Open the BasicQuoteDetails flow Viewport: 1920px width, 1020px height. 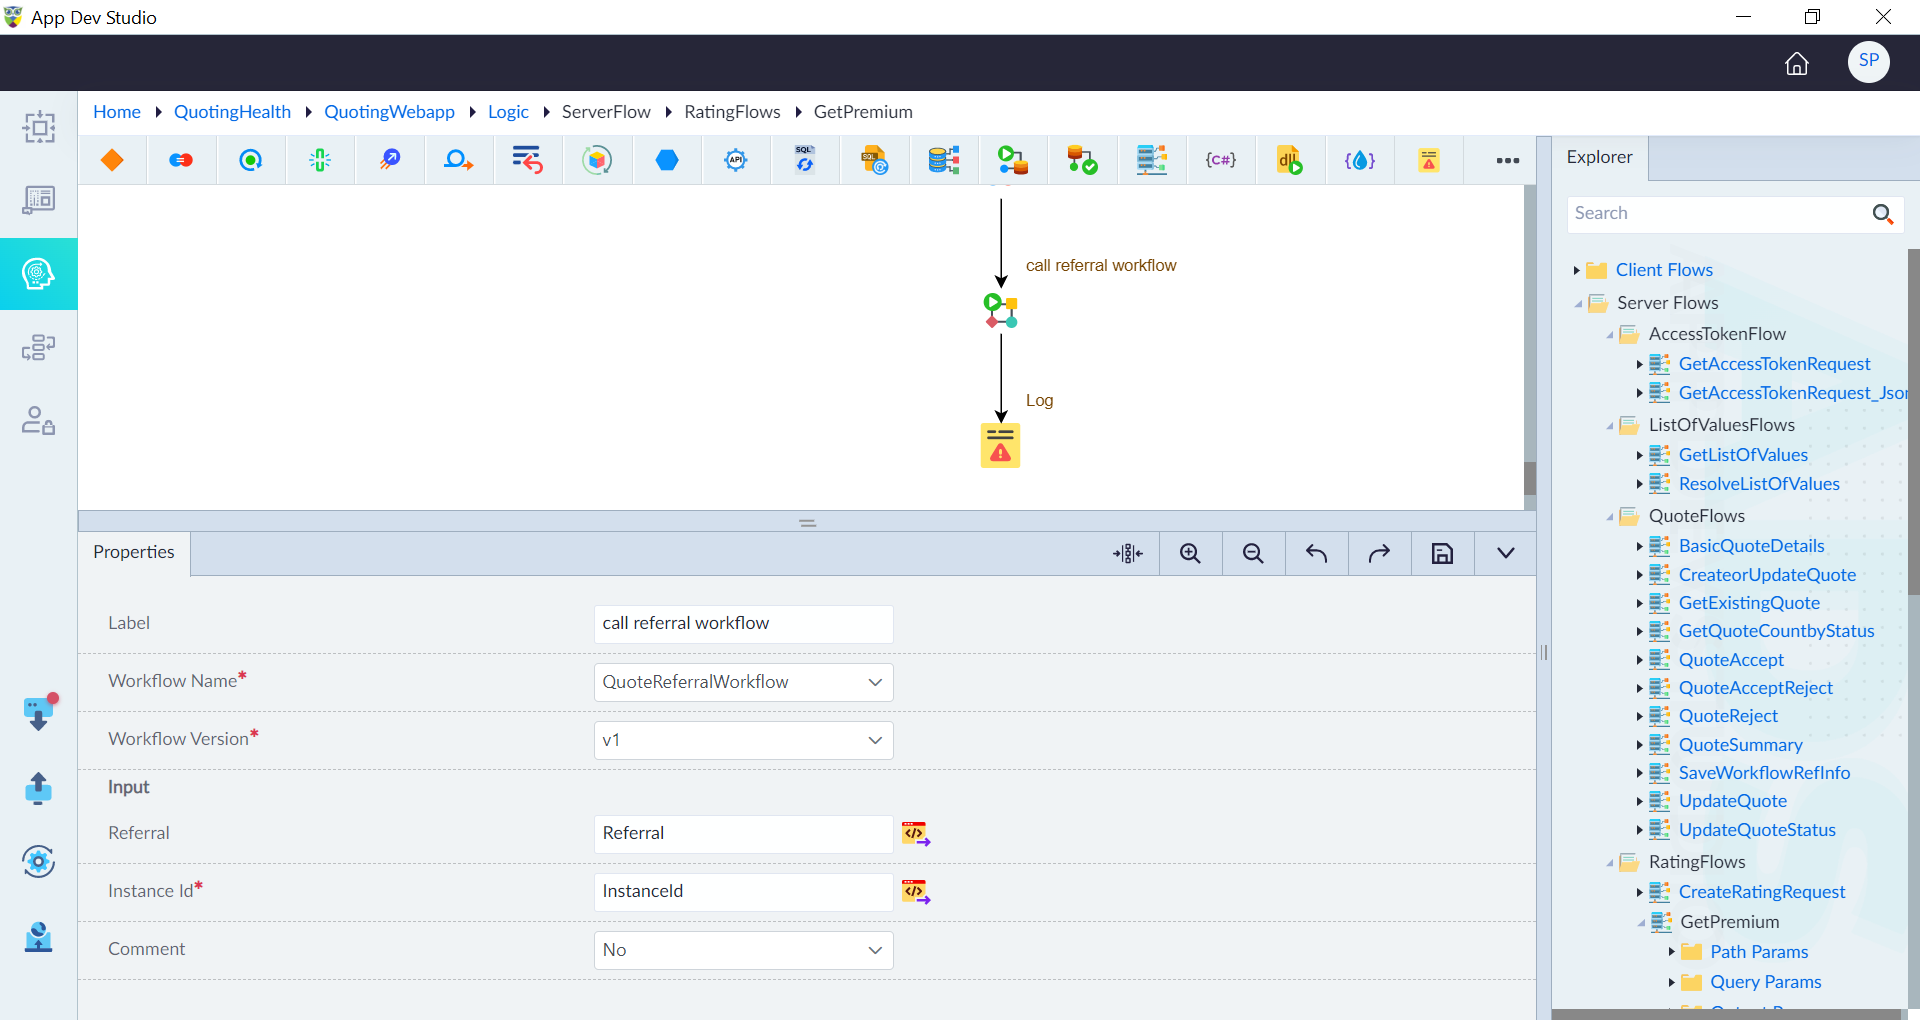[1751, 546]
